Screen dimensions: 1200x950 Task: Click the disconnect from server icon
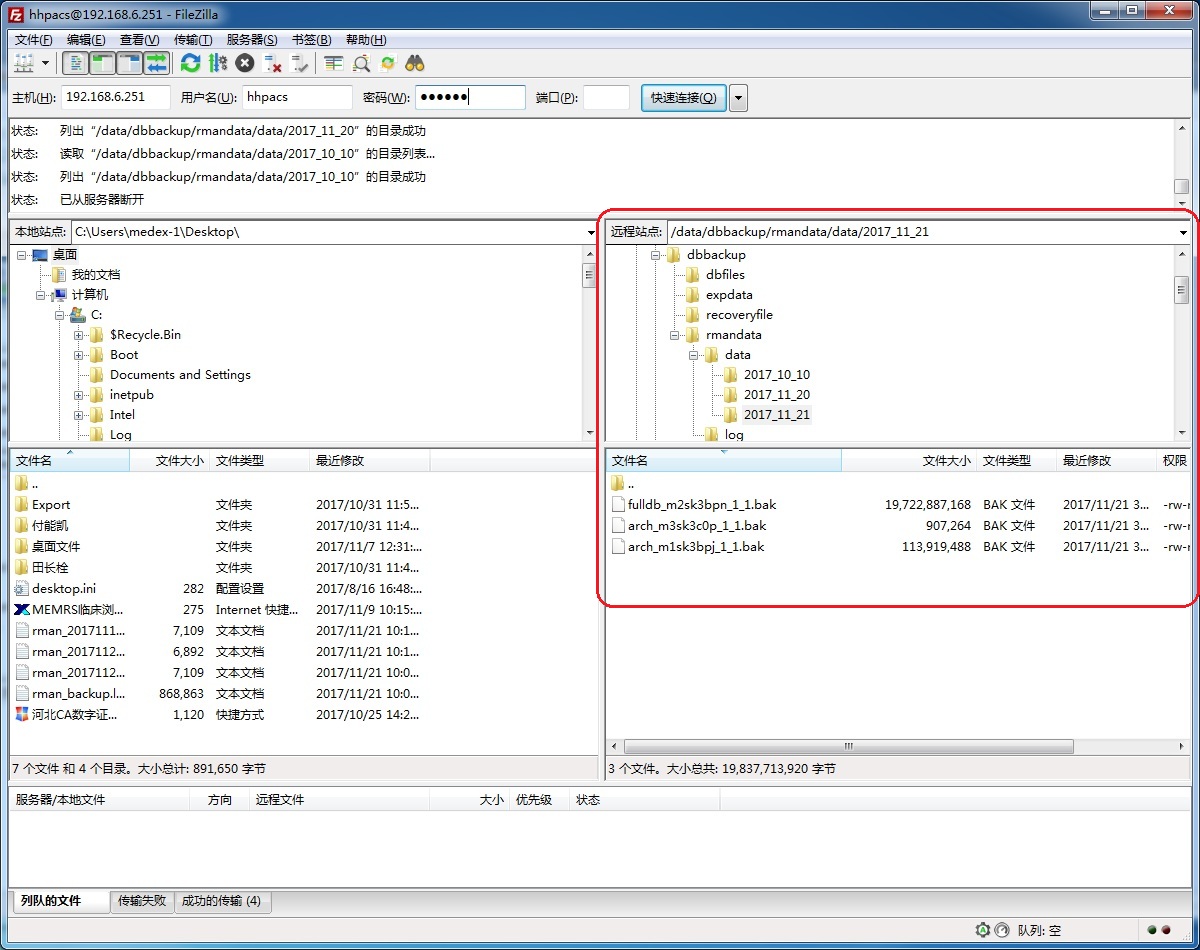272,63
